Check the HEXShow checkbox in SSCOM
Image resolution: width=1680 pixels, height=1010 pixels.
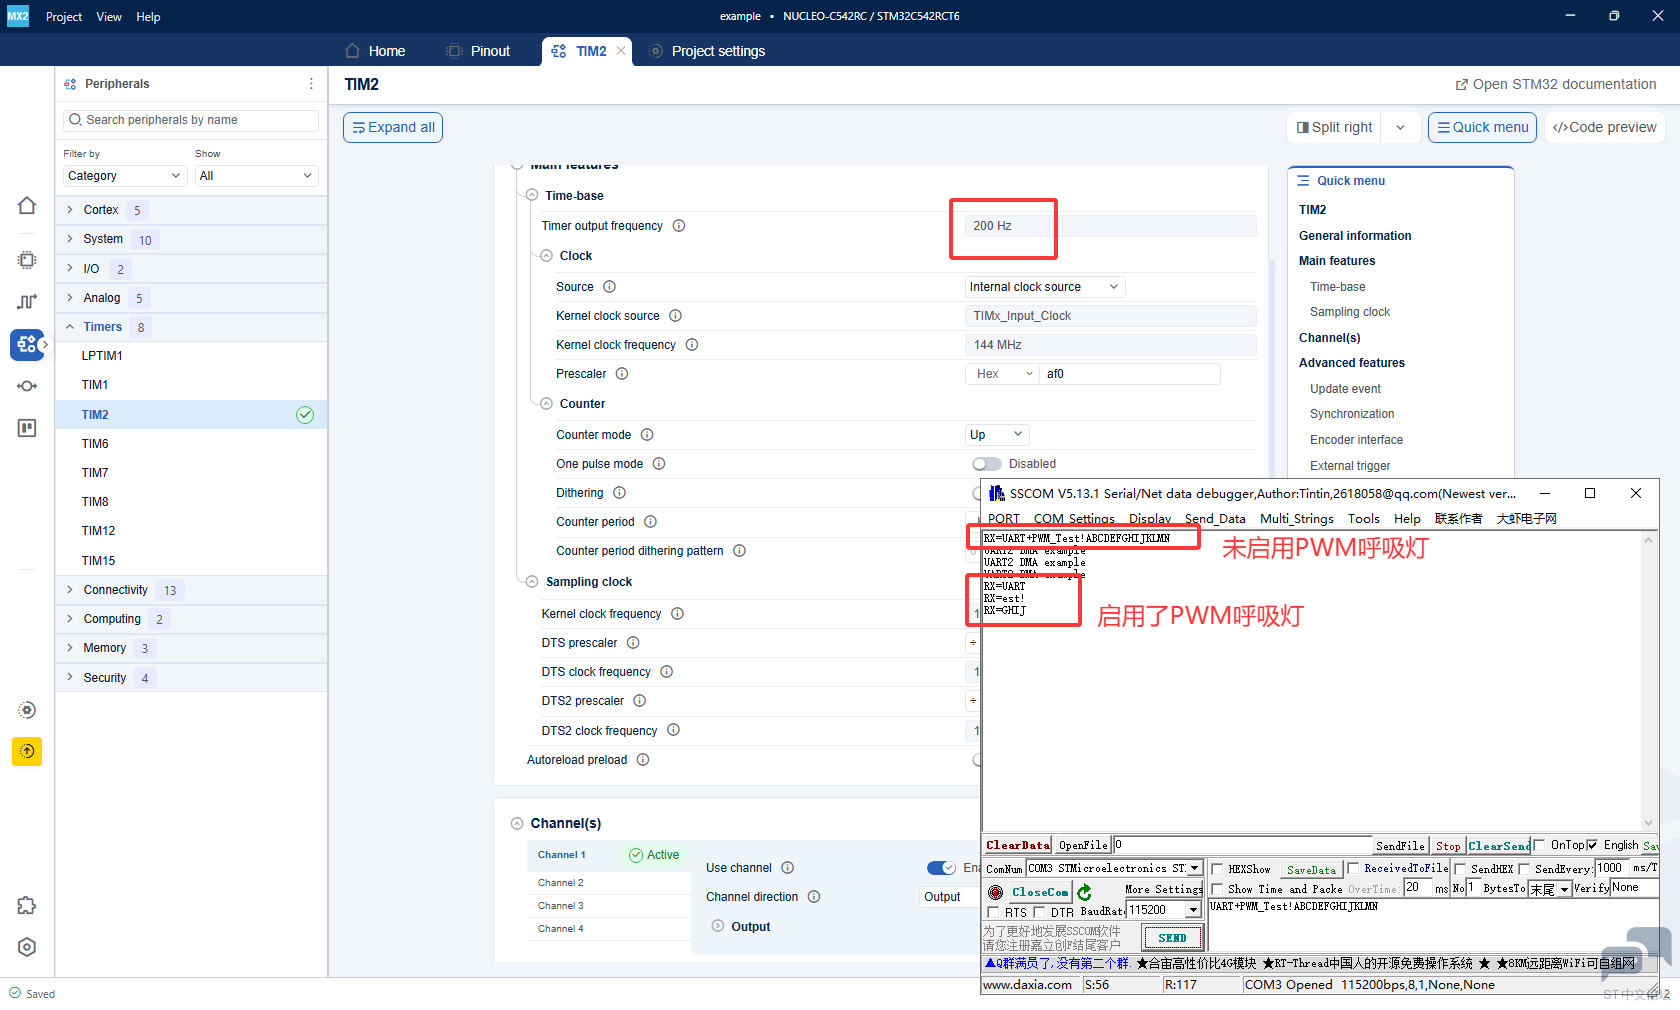[1217, 870]
